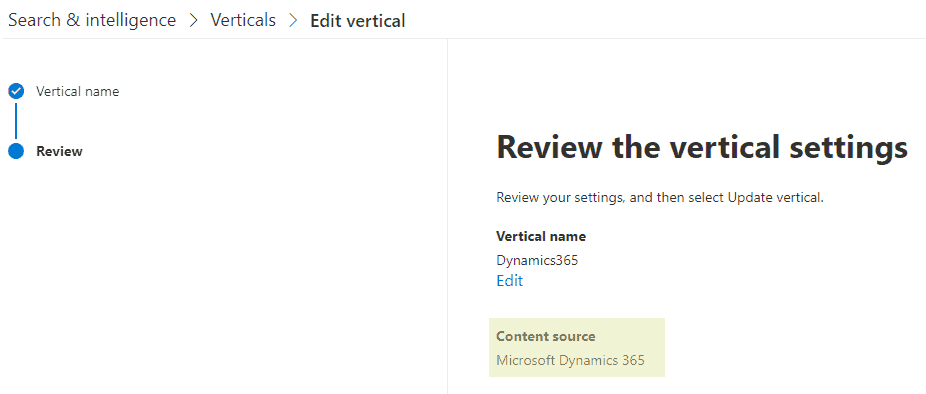Select the Dynamics365 vertical name value
The image size is (926, 394).
537,261
